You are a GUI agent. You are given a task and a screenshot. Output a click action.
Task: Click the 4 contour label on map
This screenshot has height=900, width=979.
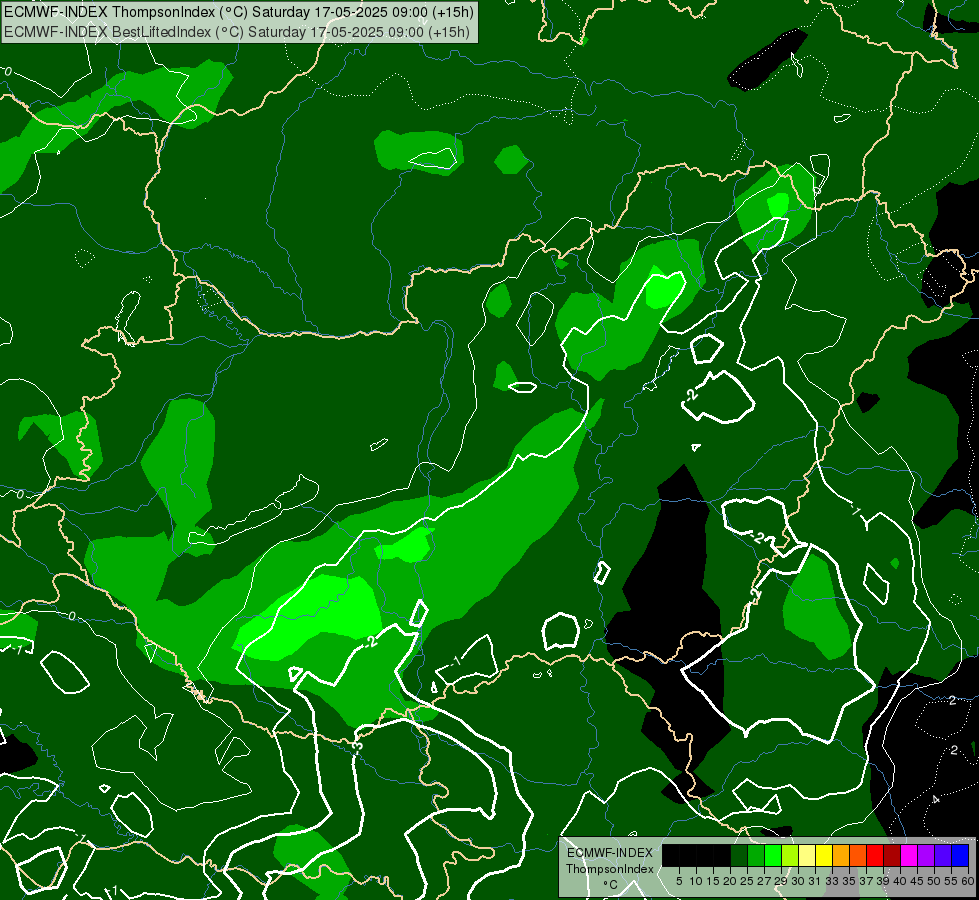pos(935,799)
